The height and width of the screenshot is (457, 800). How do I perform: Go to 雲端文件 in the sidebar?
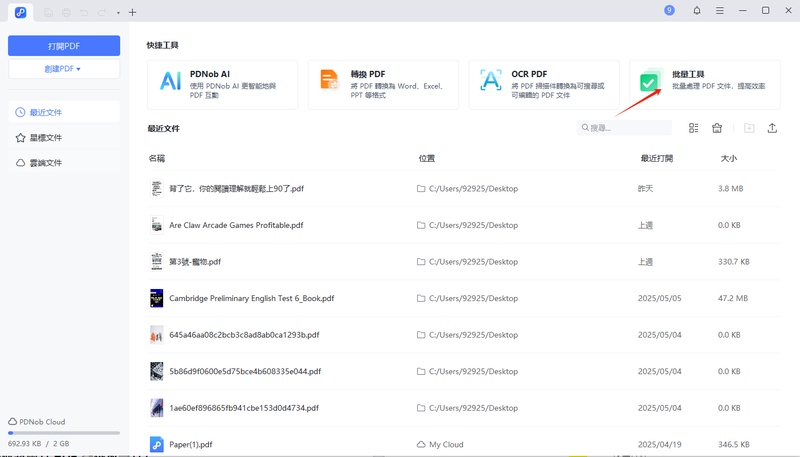[x=64, y=162]
